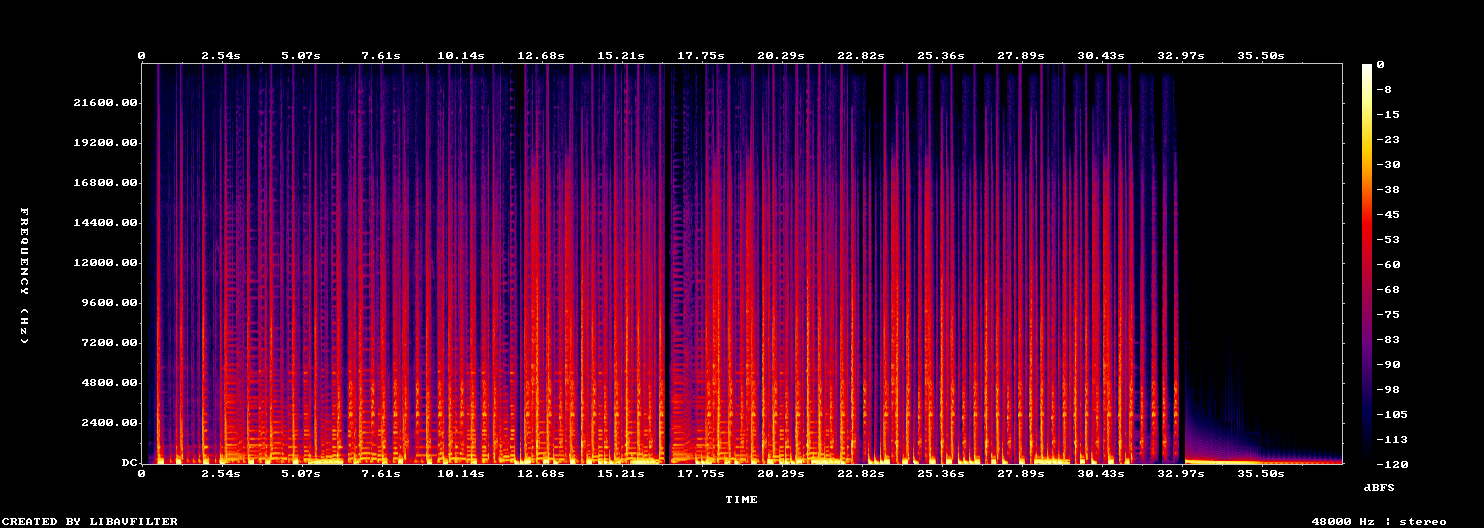The height and width of the screenshot is (528, 1484).
Task: Click the 0 dBFS value atop color scale
Action: 1380,64
